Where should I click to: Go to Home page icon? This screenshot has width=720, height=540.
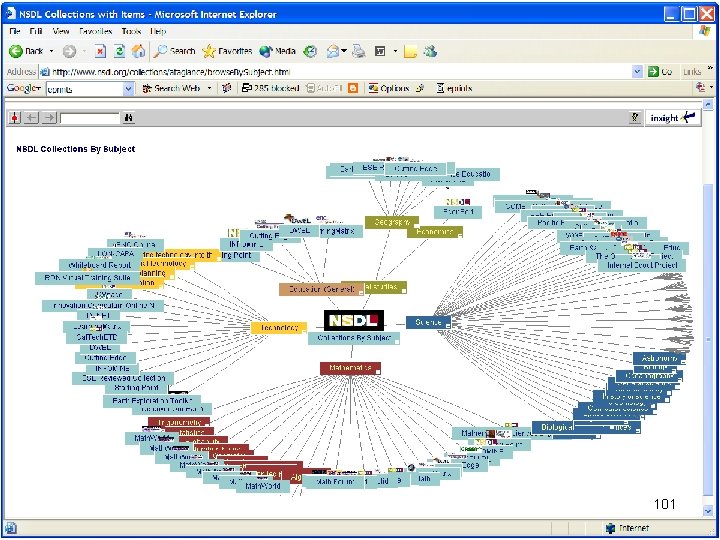[138, 51]
